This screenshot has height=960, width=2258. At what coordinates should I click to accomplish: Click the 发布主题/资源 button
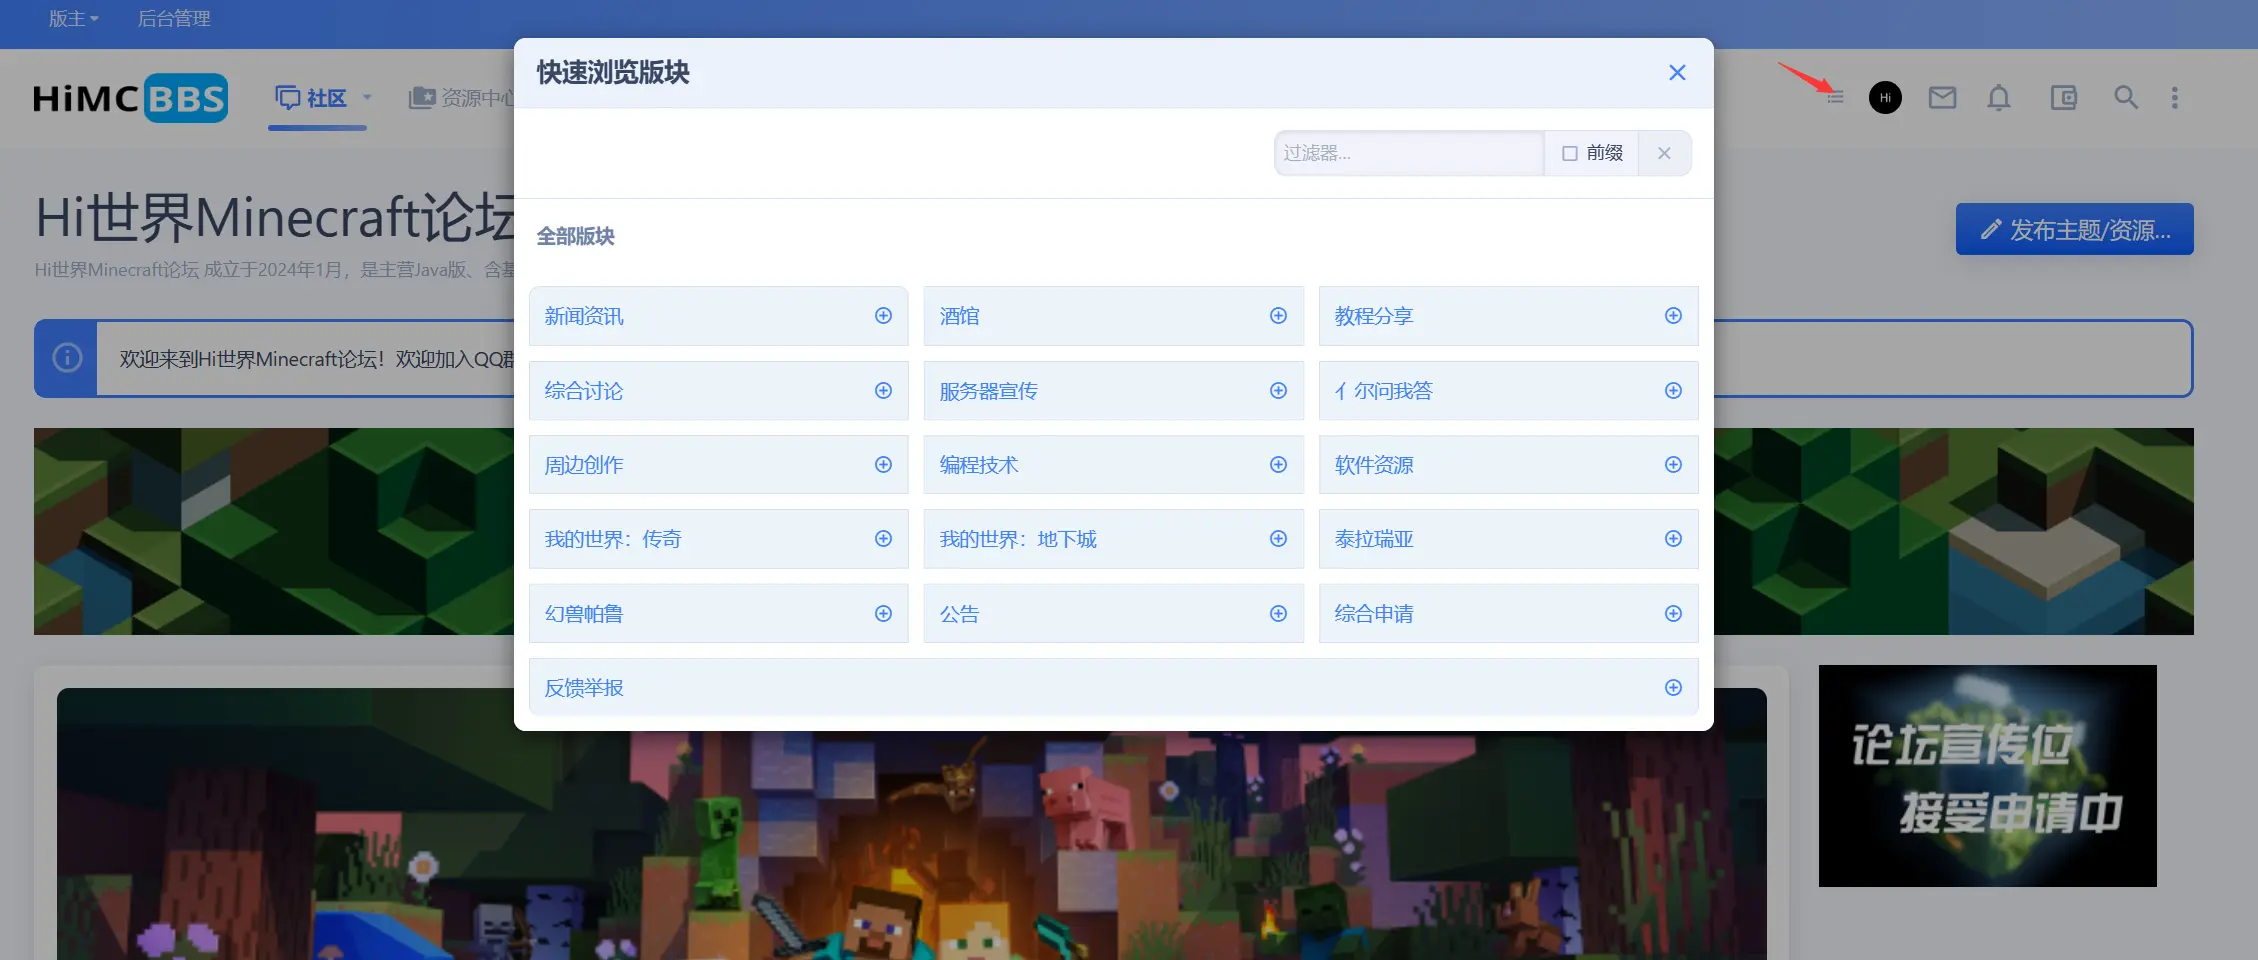click(x=2074, y=230)
